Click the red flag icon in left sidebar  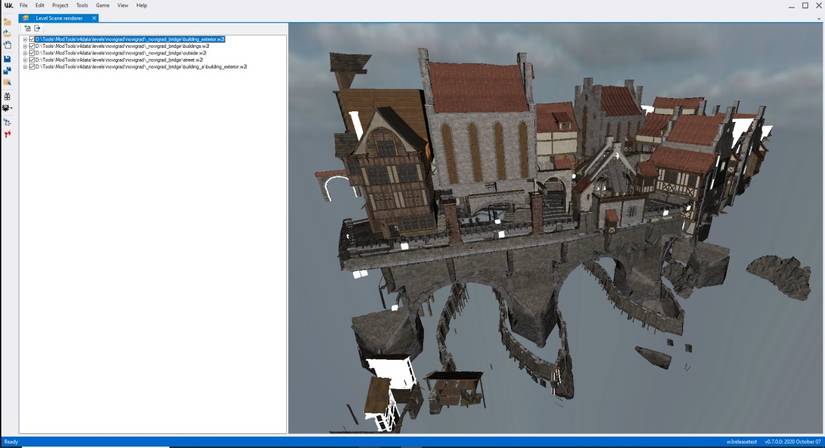pos(7,134)
